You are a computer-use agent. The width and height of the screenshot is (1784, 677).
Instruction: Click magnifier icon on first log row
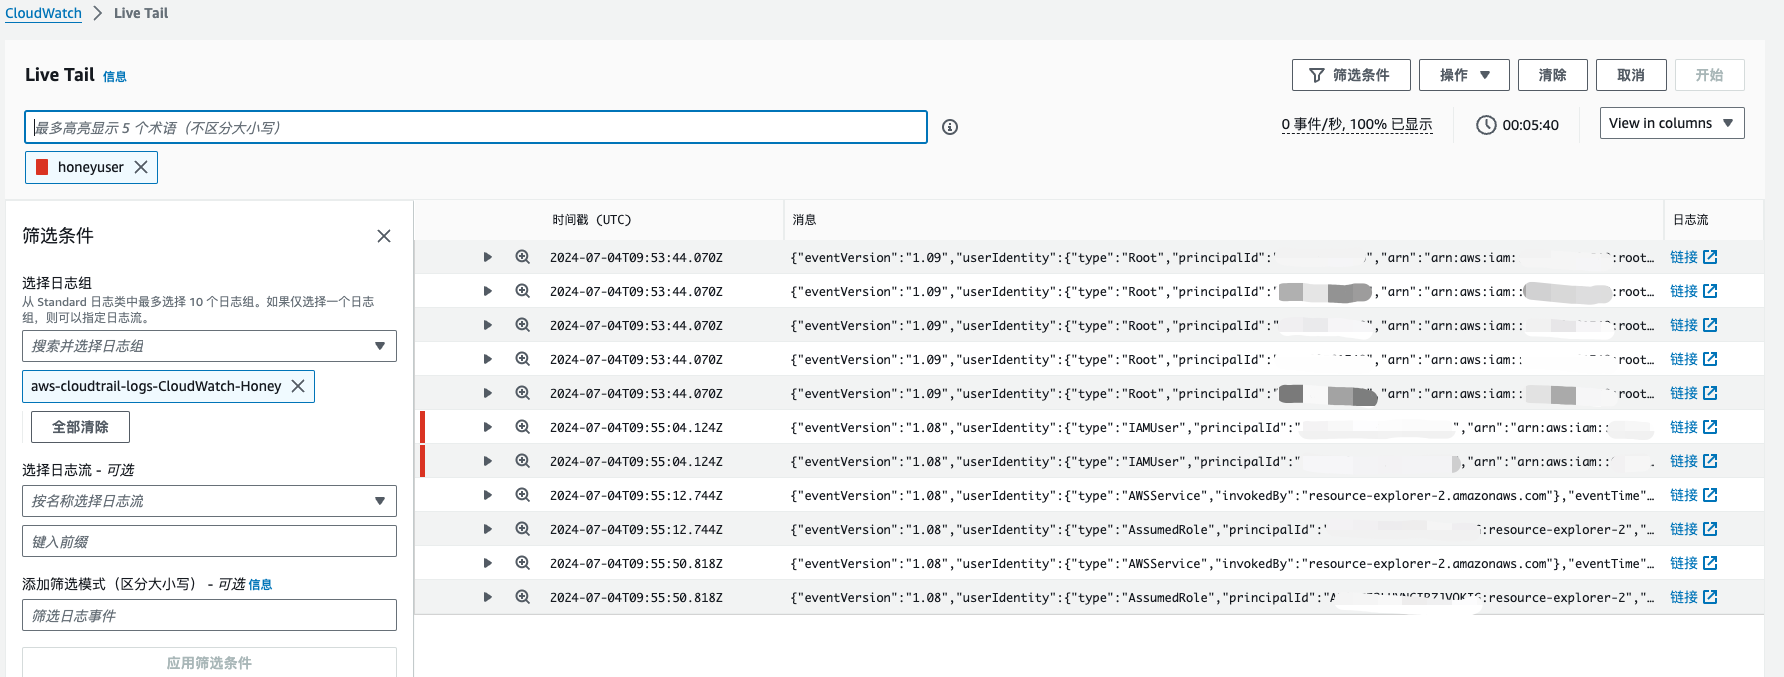click(522, 257)
